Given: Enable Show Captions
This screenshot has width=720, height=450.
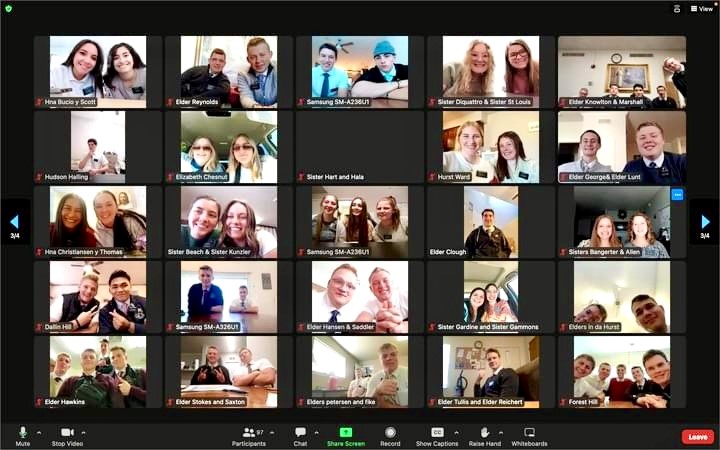Looking at the screenshot, I should [x=437, y=433].
